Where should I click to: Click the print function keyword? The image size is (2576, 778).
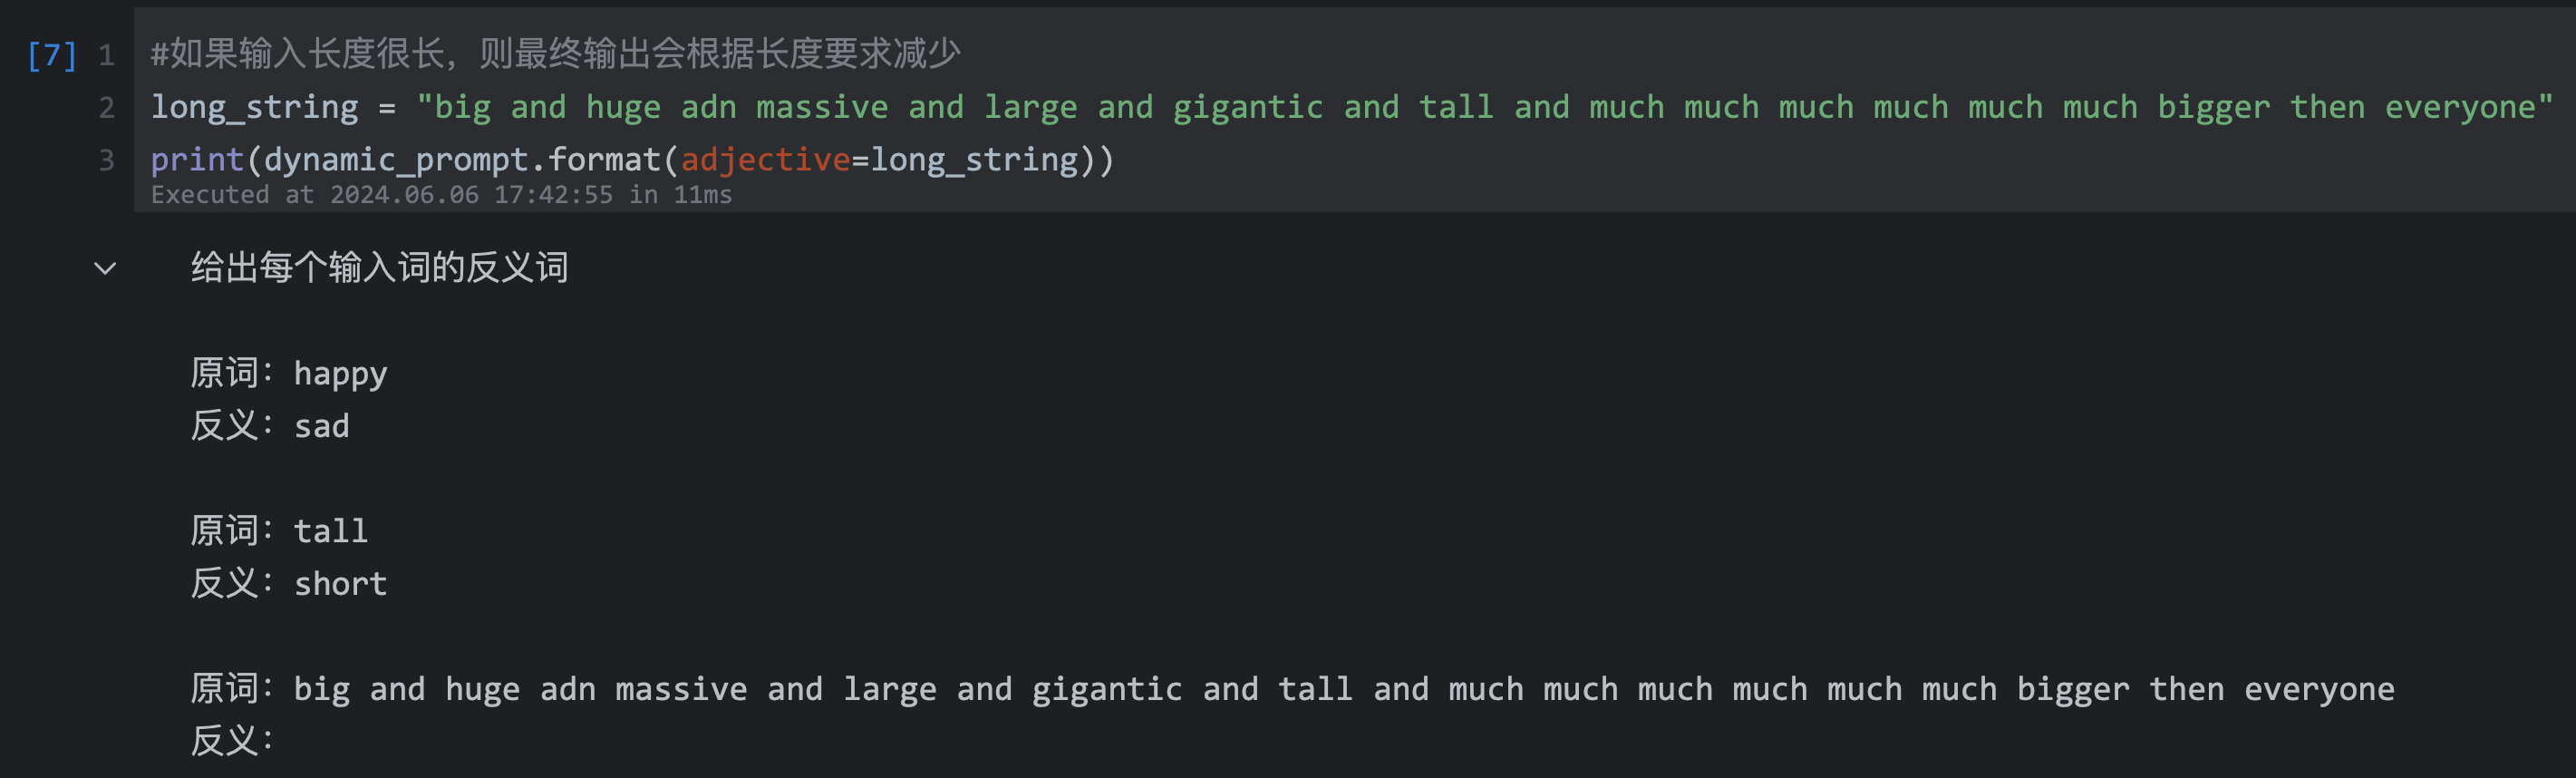point(197,160)
